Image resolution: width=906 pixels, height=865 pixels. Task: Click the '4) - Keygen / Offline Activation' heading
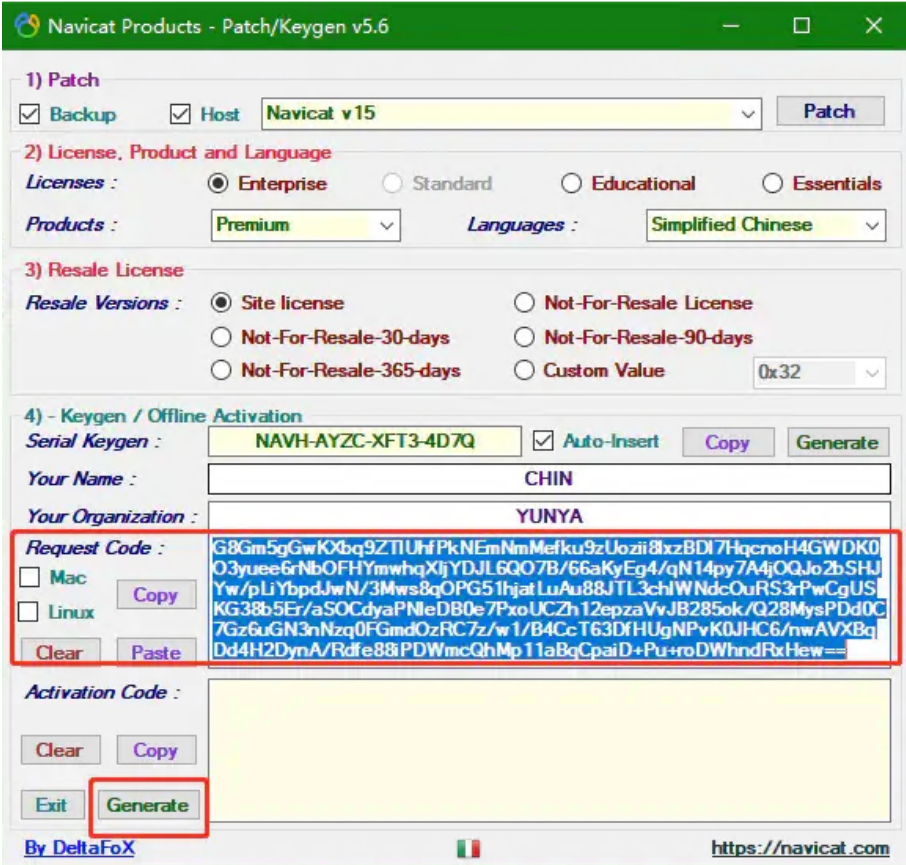click(x=163, y=415)
